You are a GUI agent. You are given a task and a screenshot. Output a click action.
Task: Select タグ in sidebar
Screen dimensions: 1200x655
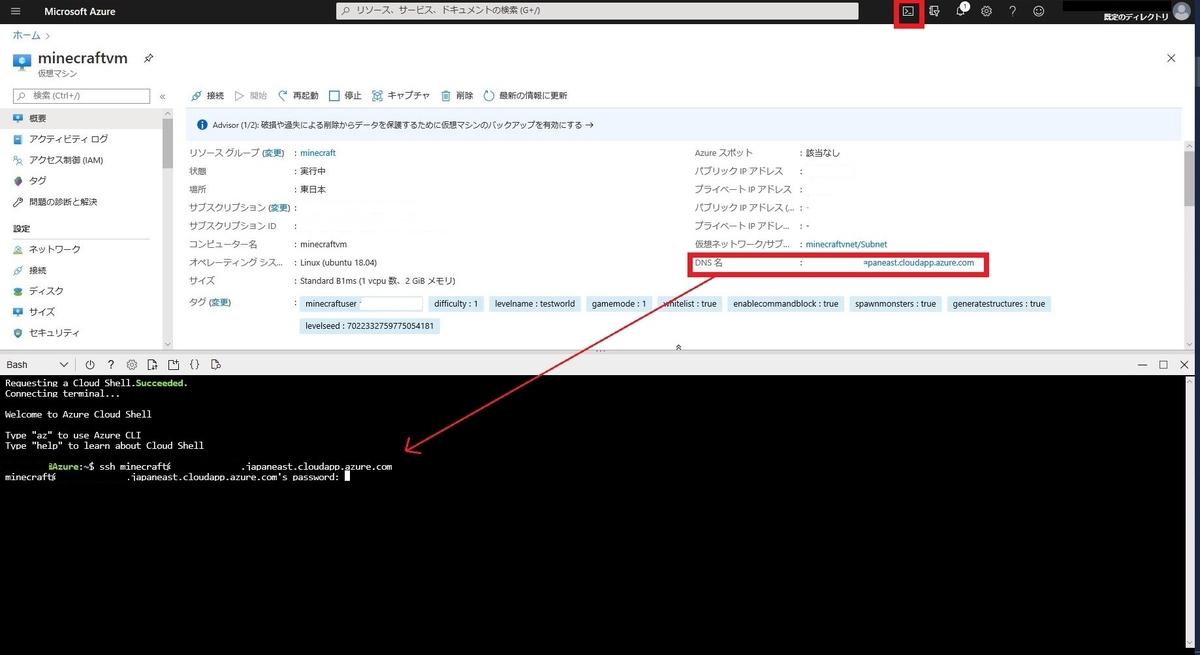[x=80, y=181]
